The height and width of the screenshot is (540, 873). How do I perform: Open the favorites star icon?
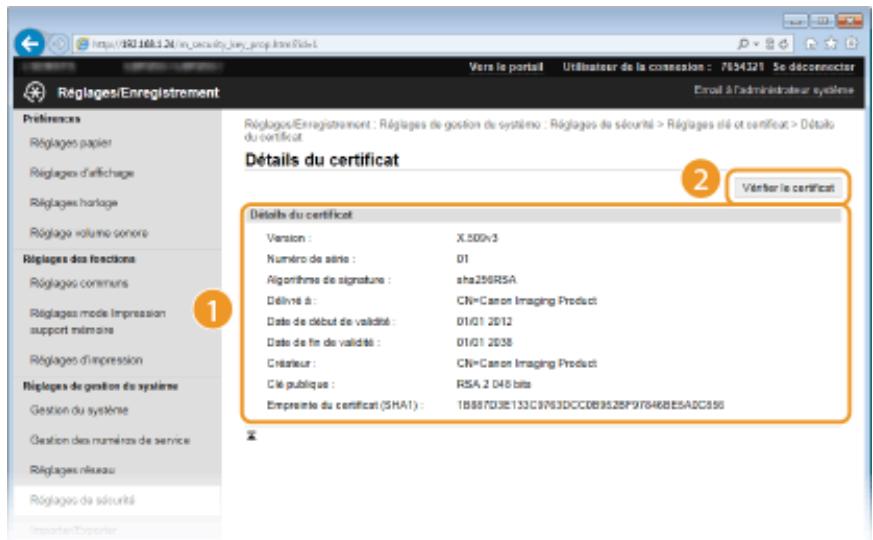point(831,44)
